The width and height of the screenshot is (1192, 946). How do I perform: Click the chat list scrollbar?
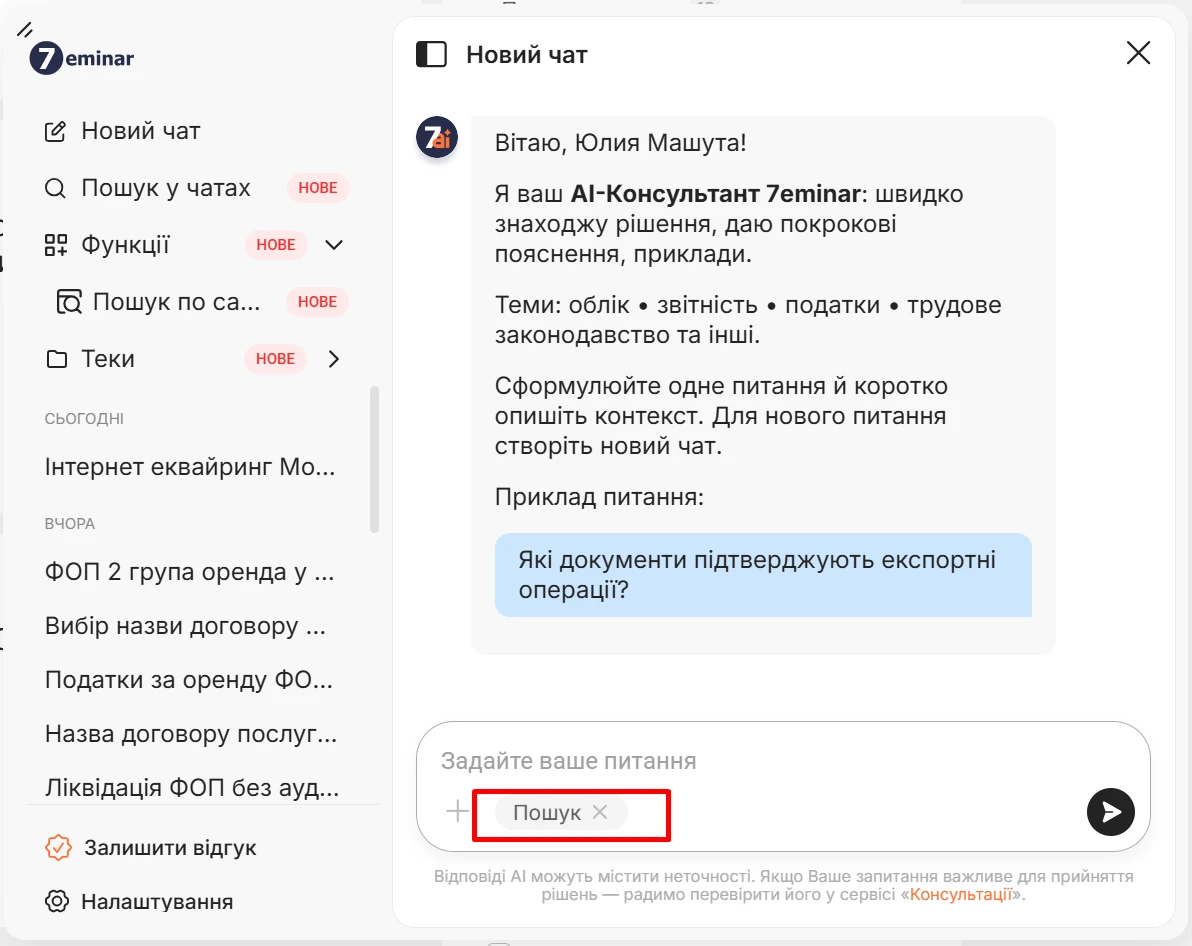tap(374, 459)
